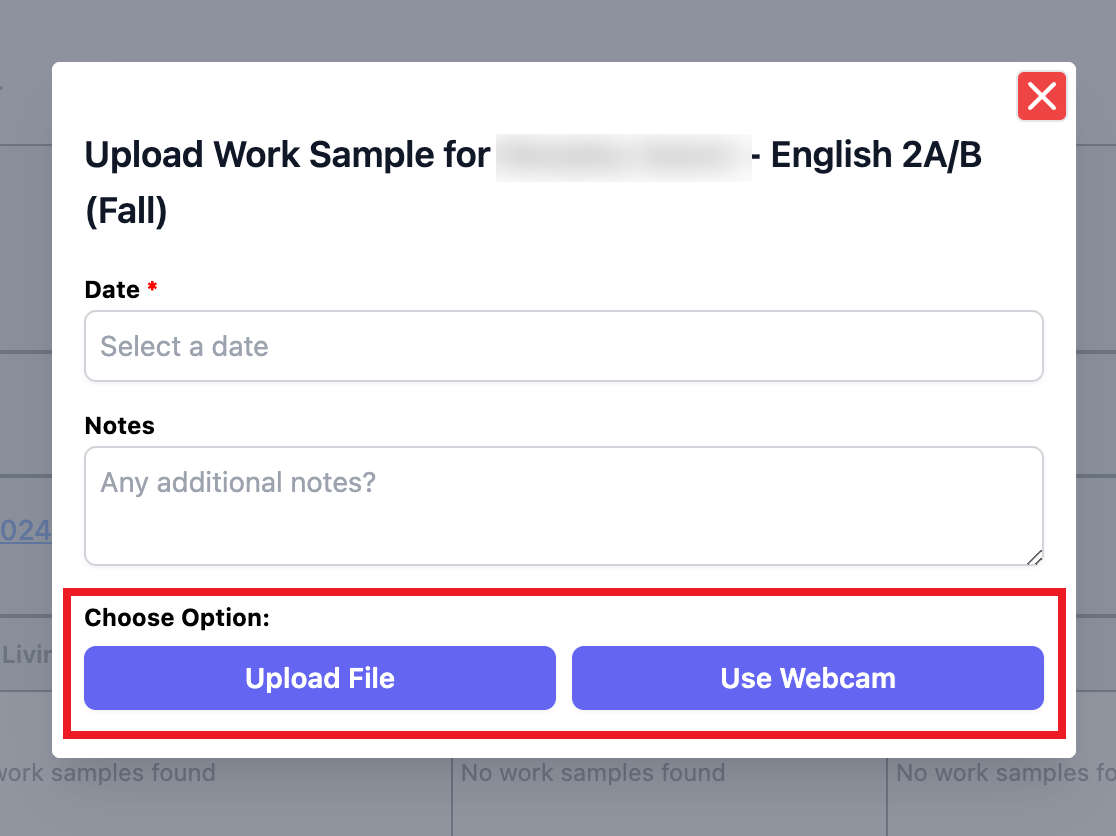The width and height of the screenshot is (1116, 836).
Task: Choose the Use Webcam option
Action: (807, 678)
